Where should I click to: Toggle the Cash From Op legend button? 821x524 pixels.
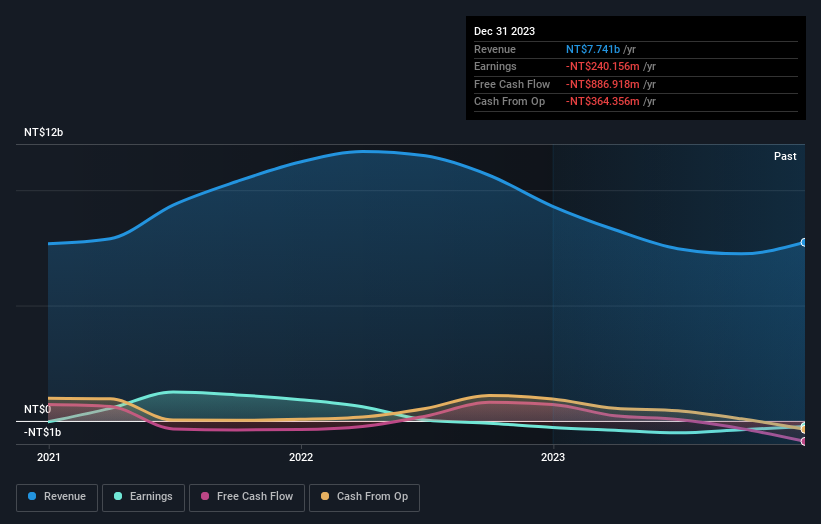tap(364, 497)
